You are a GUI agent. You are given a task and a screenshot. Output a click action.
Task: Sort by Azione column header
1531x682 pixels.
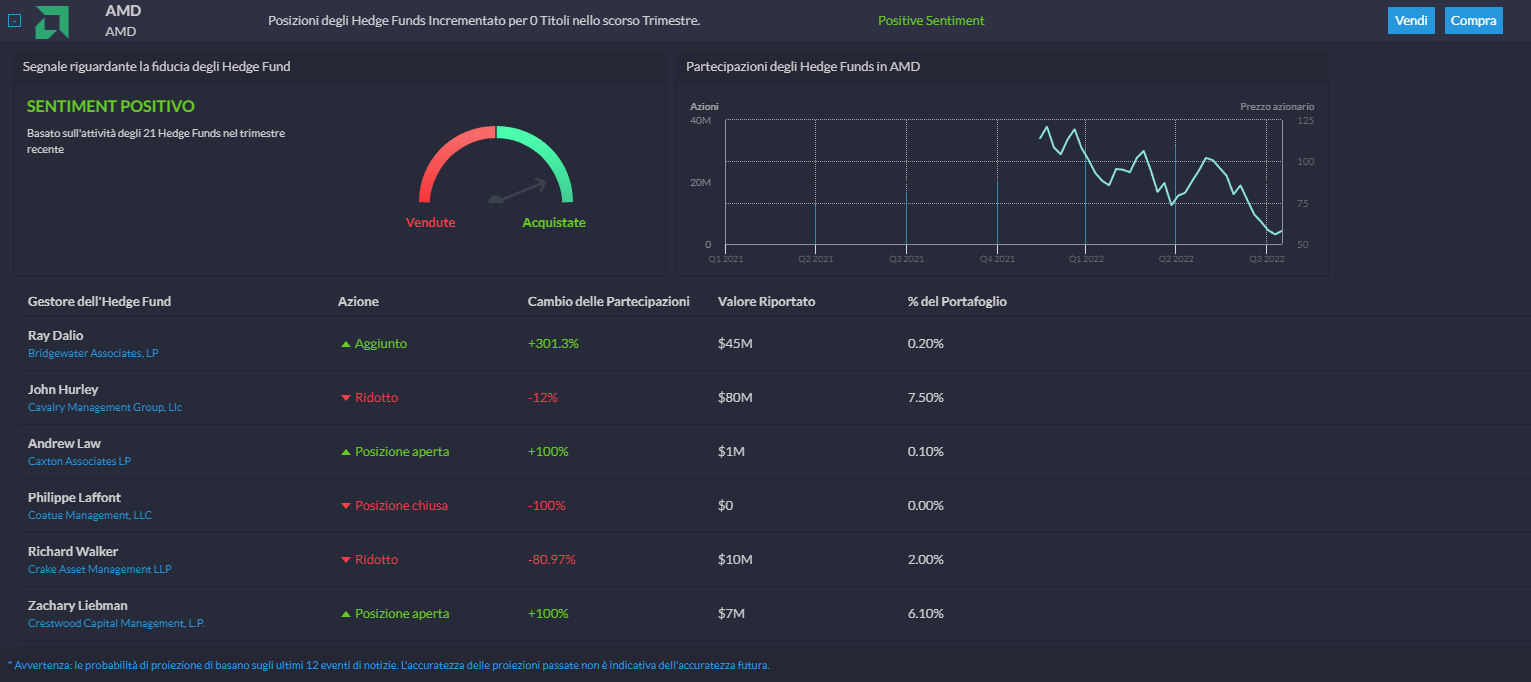pyautogui.click(x=358, y=301)
